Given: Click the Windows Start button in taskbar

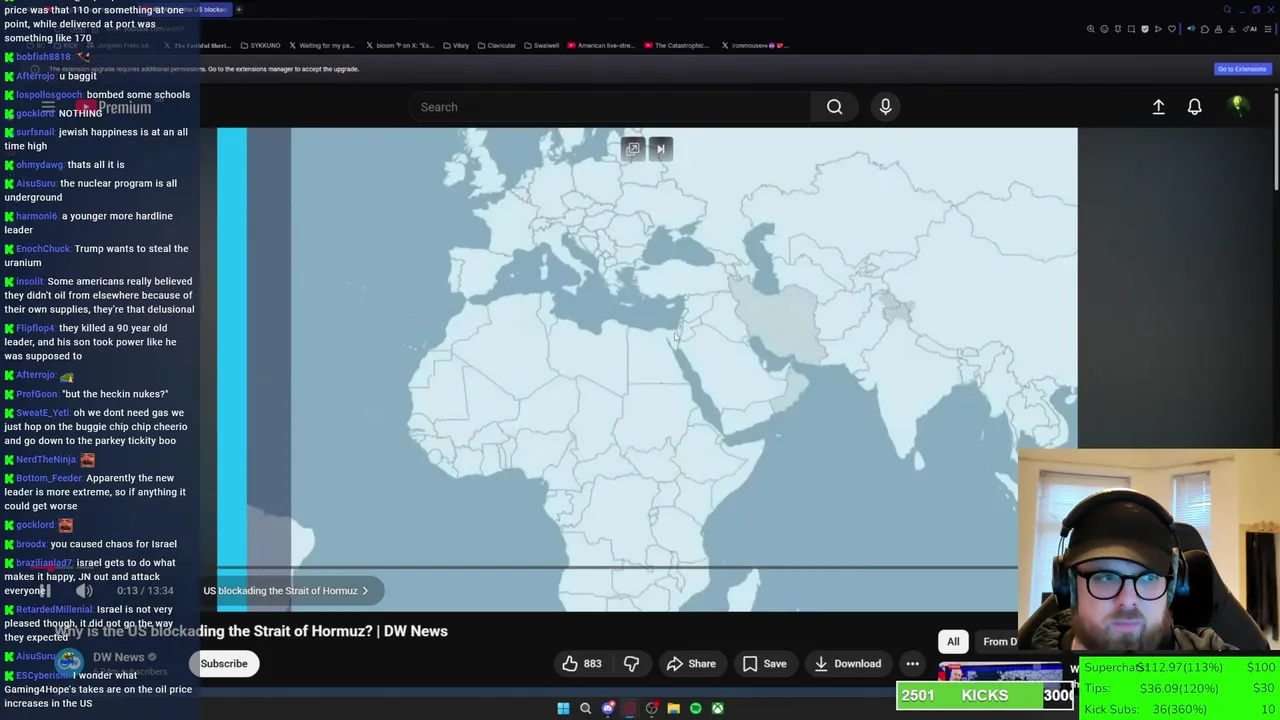Looking at the screenshot, I should 563,708.
